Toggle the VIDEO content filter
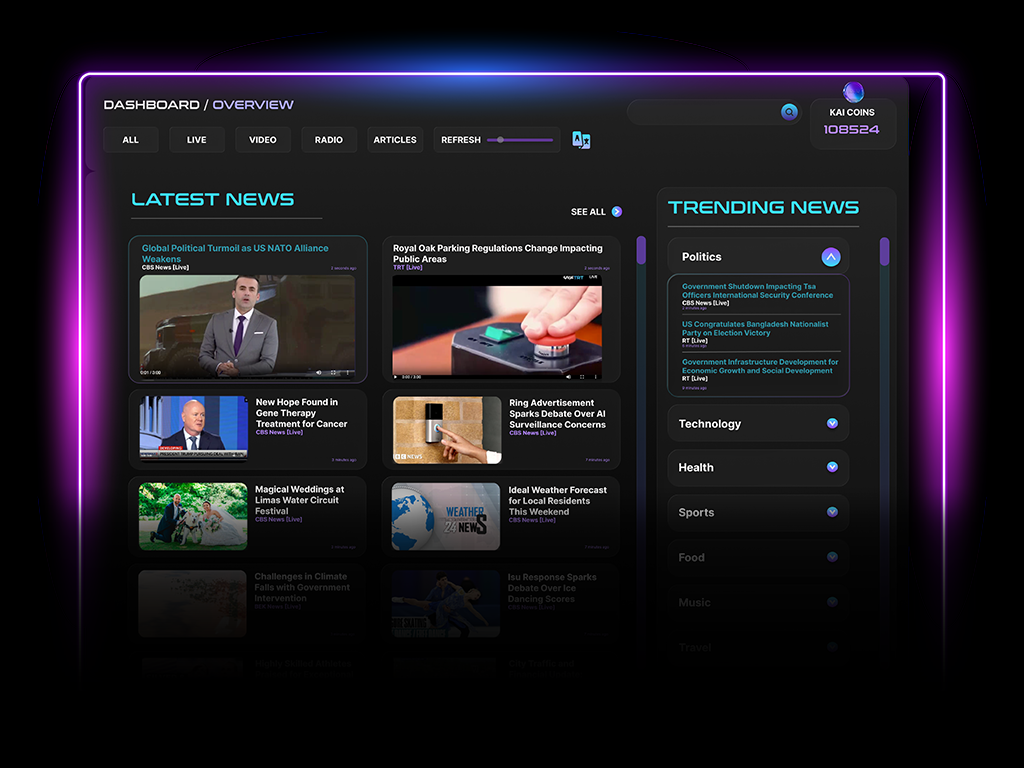This screenshot has height=768, width=1024. pyautogui.click(x=262, y=139)
